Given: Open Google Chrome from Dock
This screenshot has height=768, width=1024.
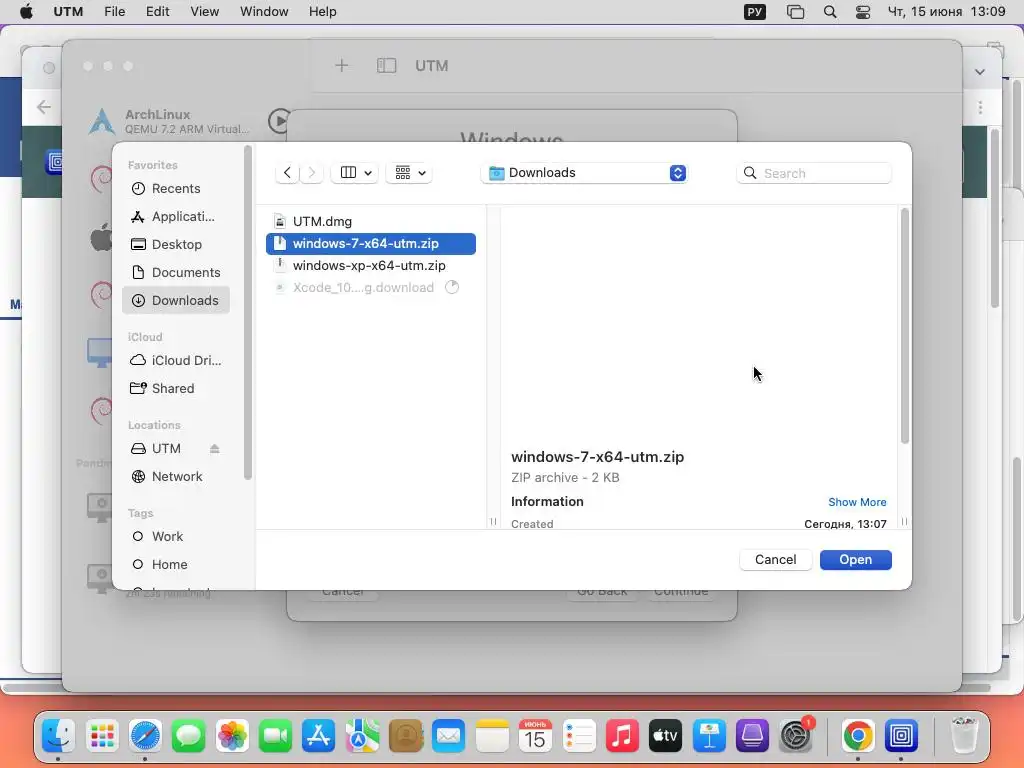Looking at the screenshot, I should coord(857,735).
